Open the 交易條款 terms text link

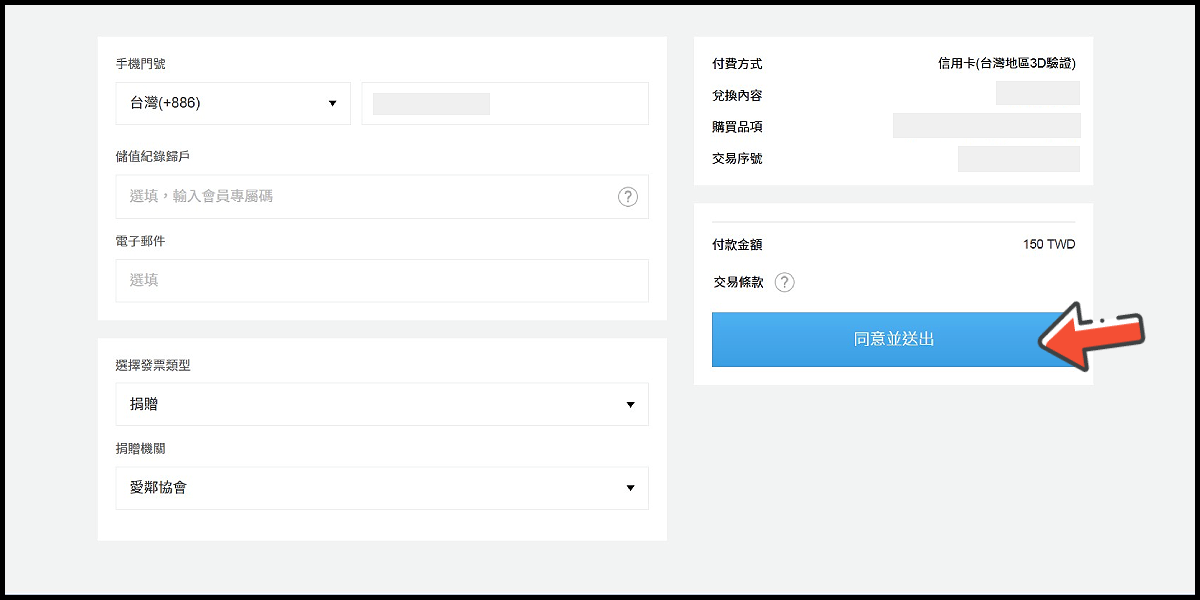tap(738, 282)
